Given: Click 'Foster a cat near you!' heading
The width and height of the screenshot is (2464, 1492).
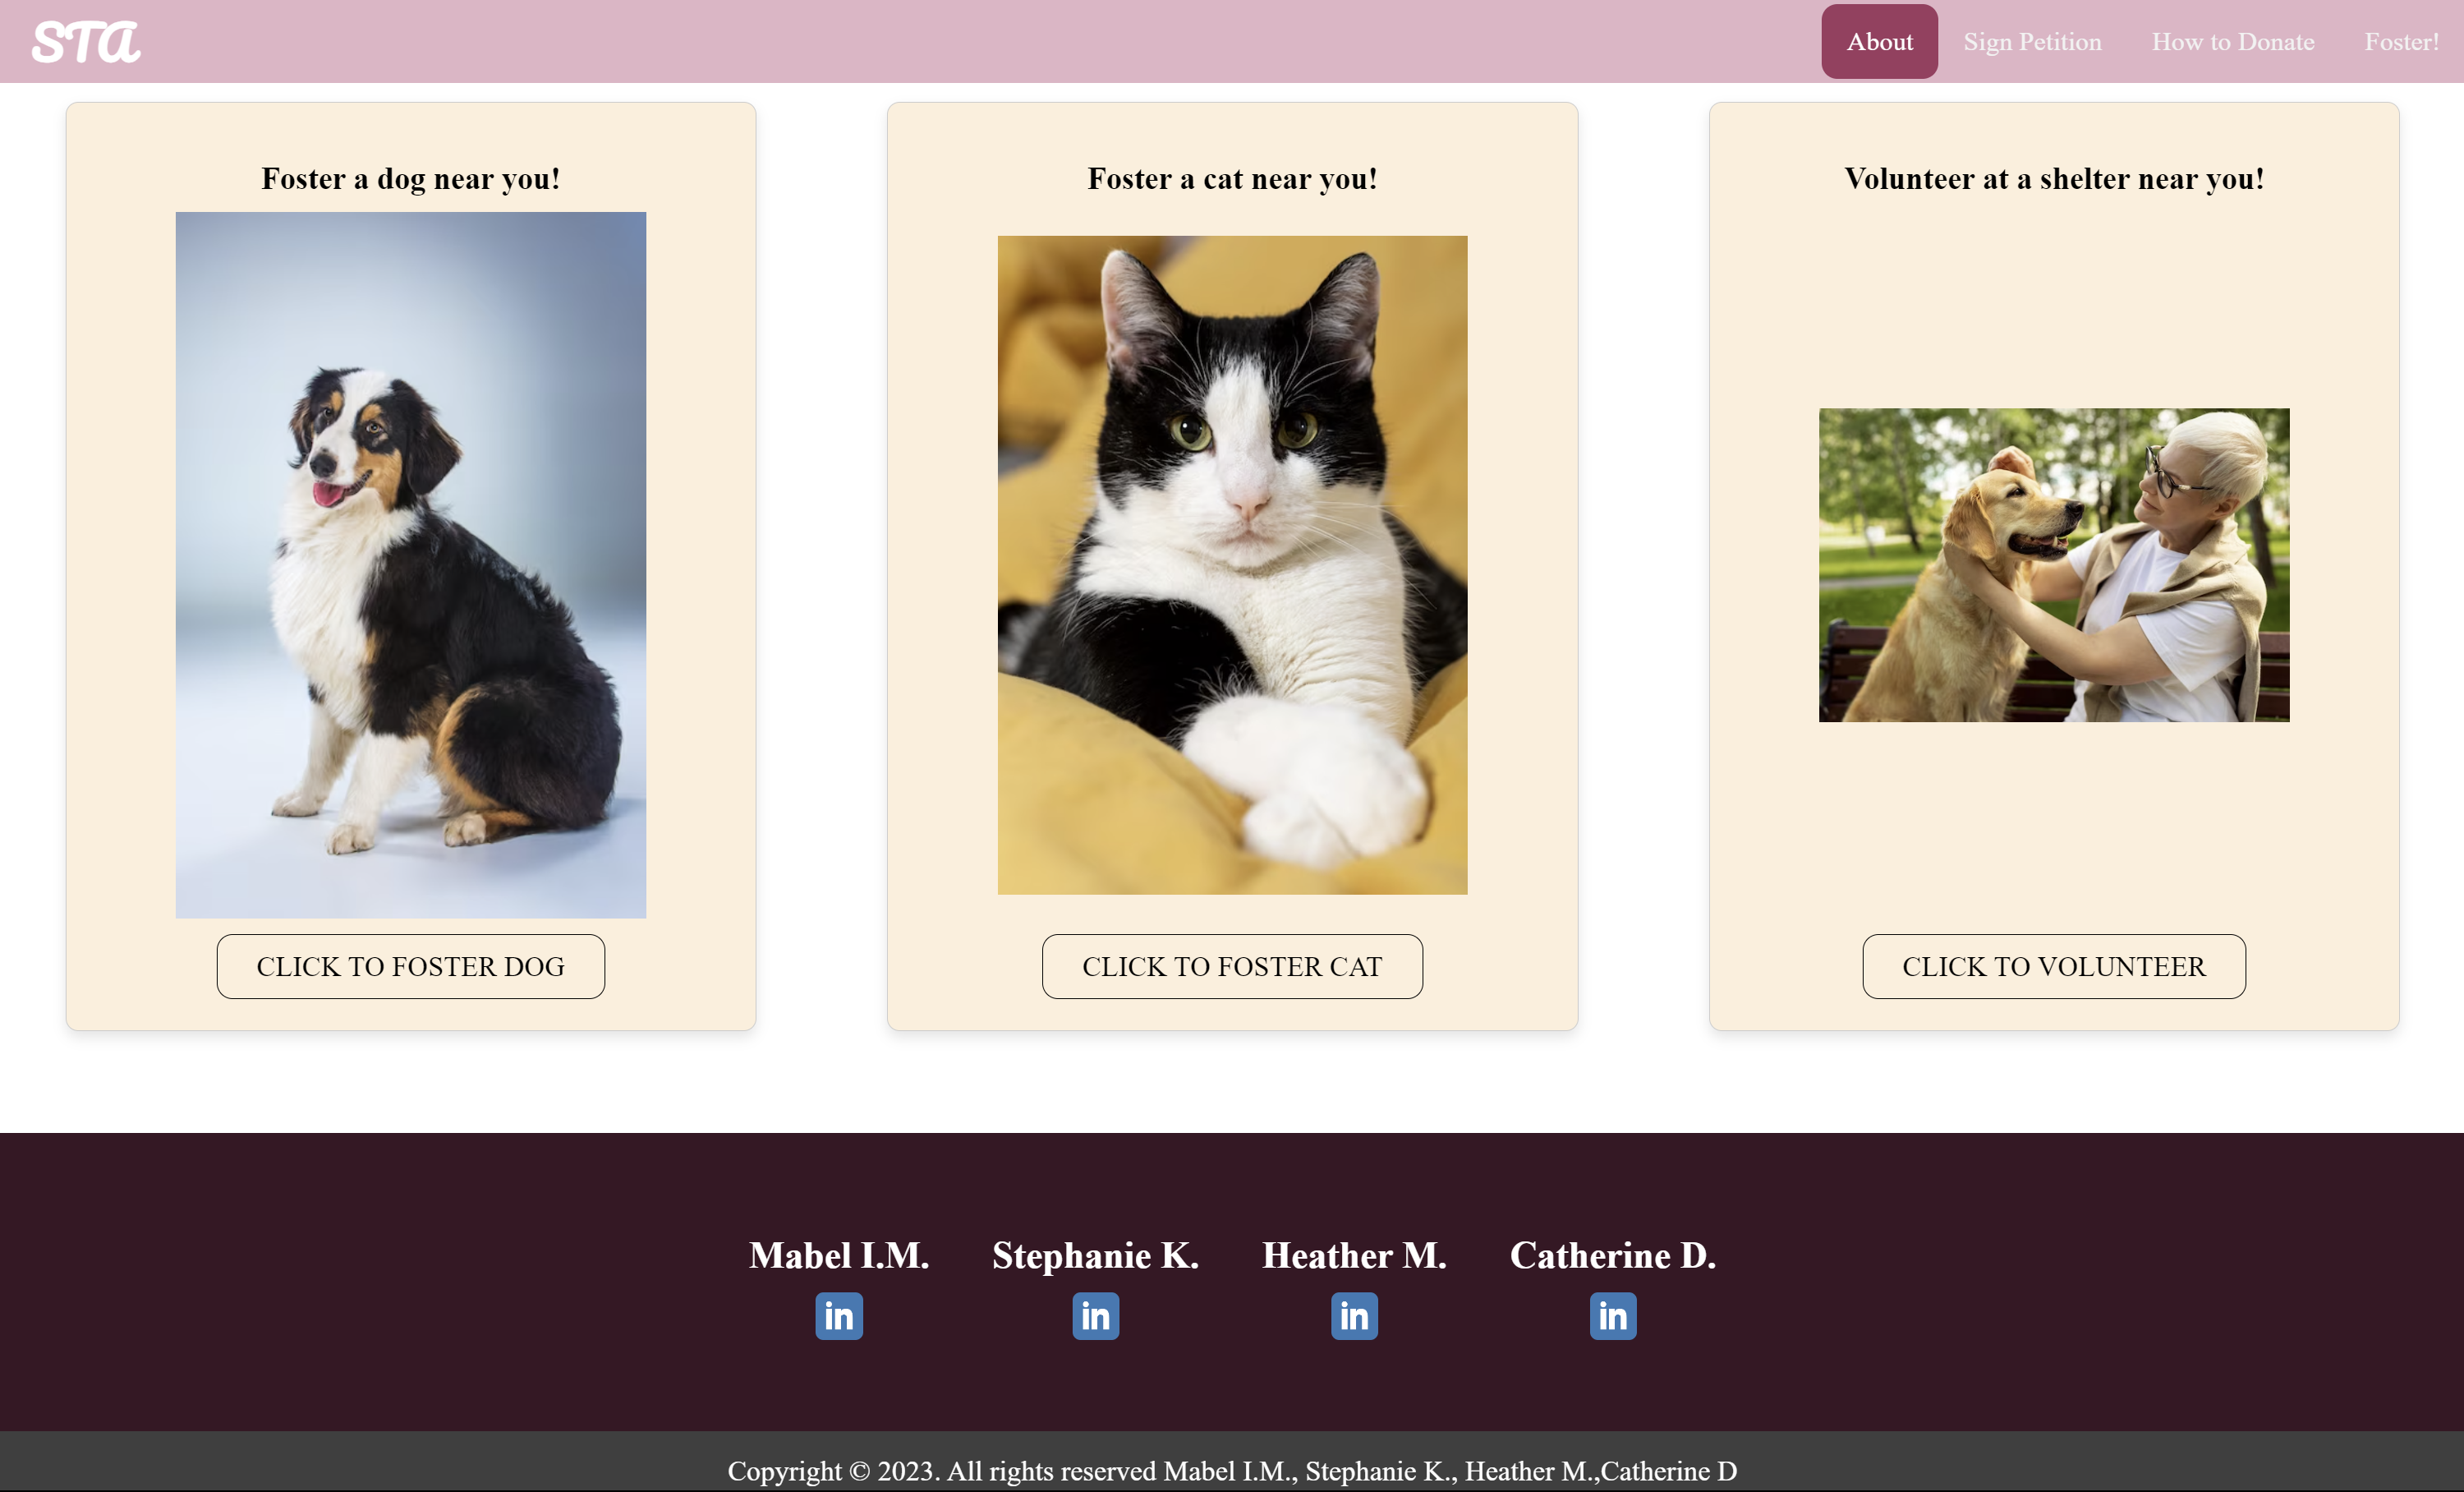Looking at the screenshot, I should (x=1232, y=179).
